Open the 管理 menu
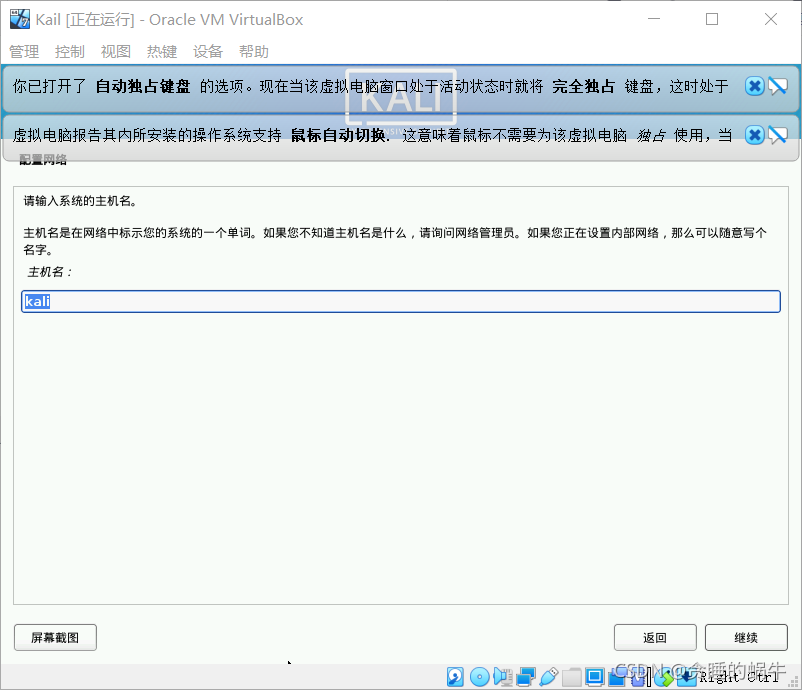 click(x=24, y=51)
